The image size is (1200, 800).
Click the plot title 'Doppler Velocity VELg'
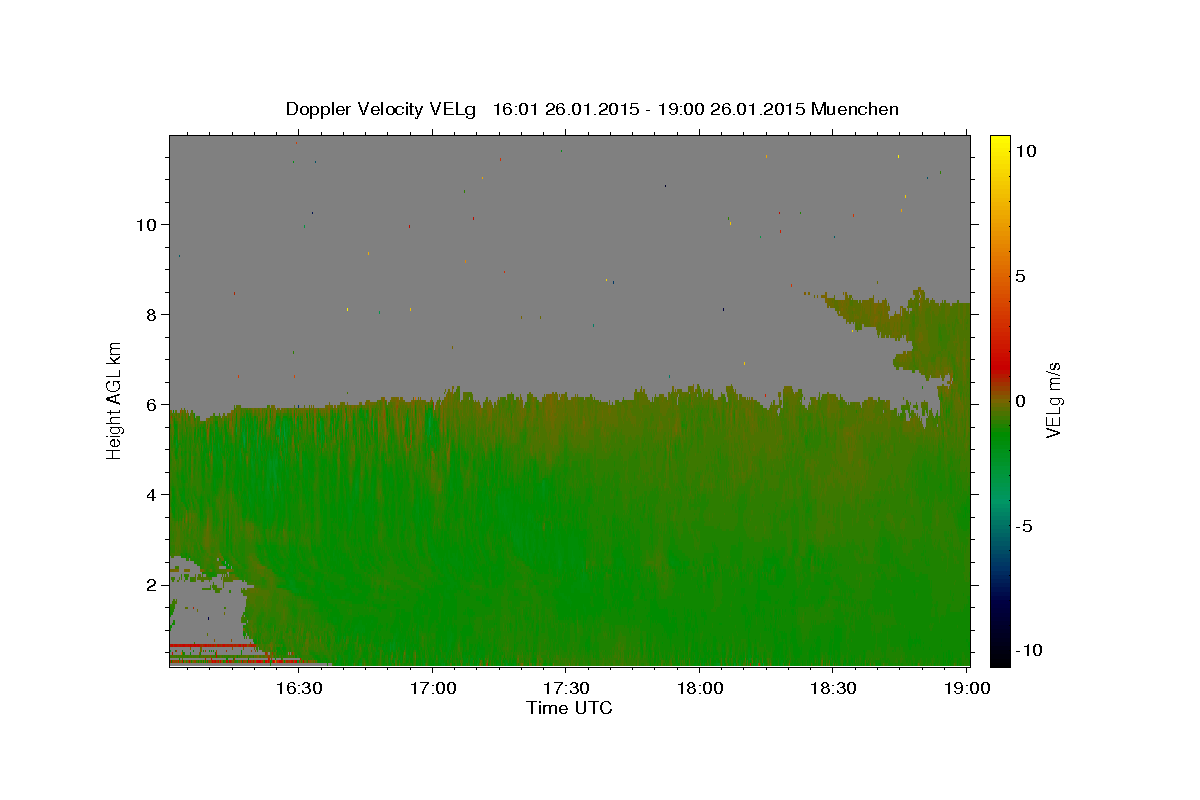click(383, 109)
